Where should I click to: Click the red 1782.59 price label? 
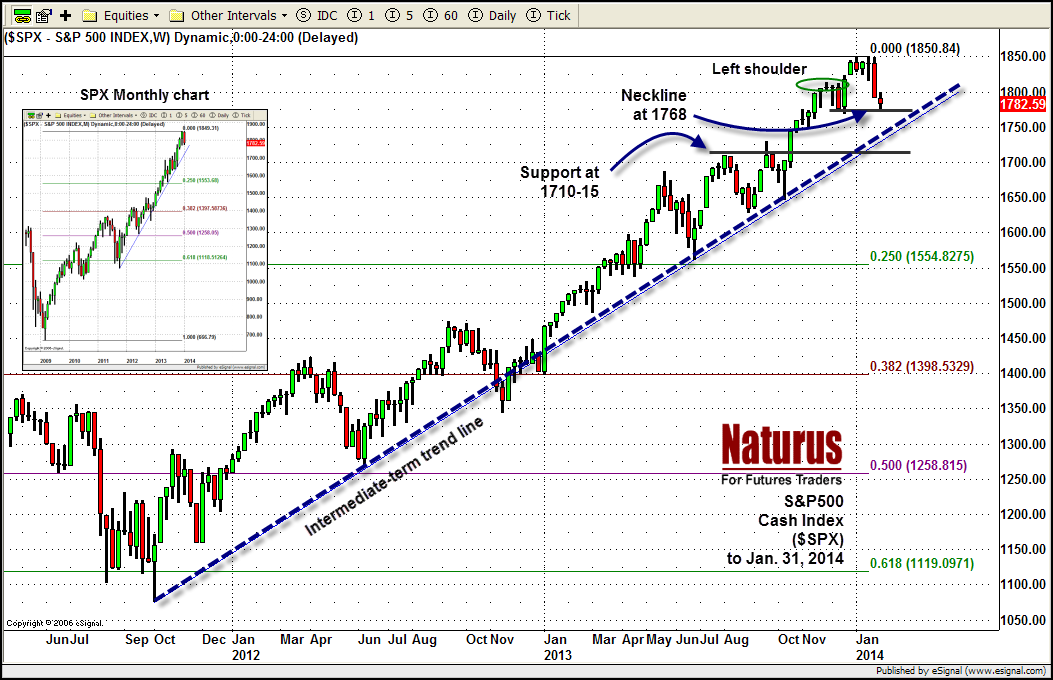(1026, 102)
